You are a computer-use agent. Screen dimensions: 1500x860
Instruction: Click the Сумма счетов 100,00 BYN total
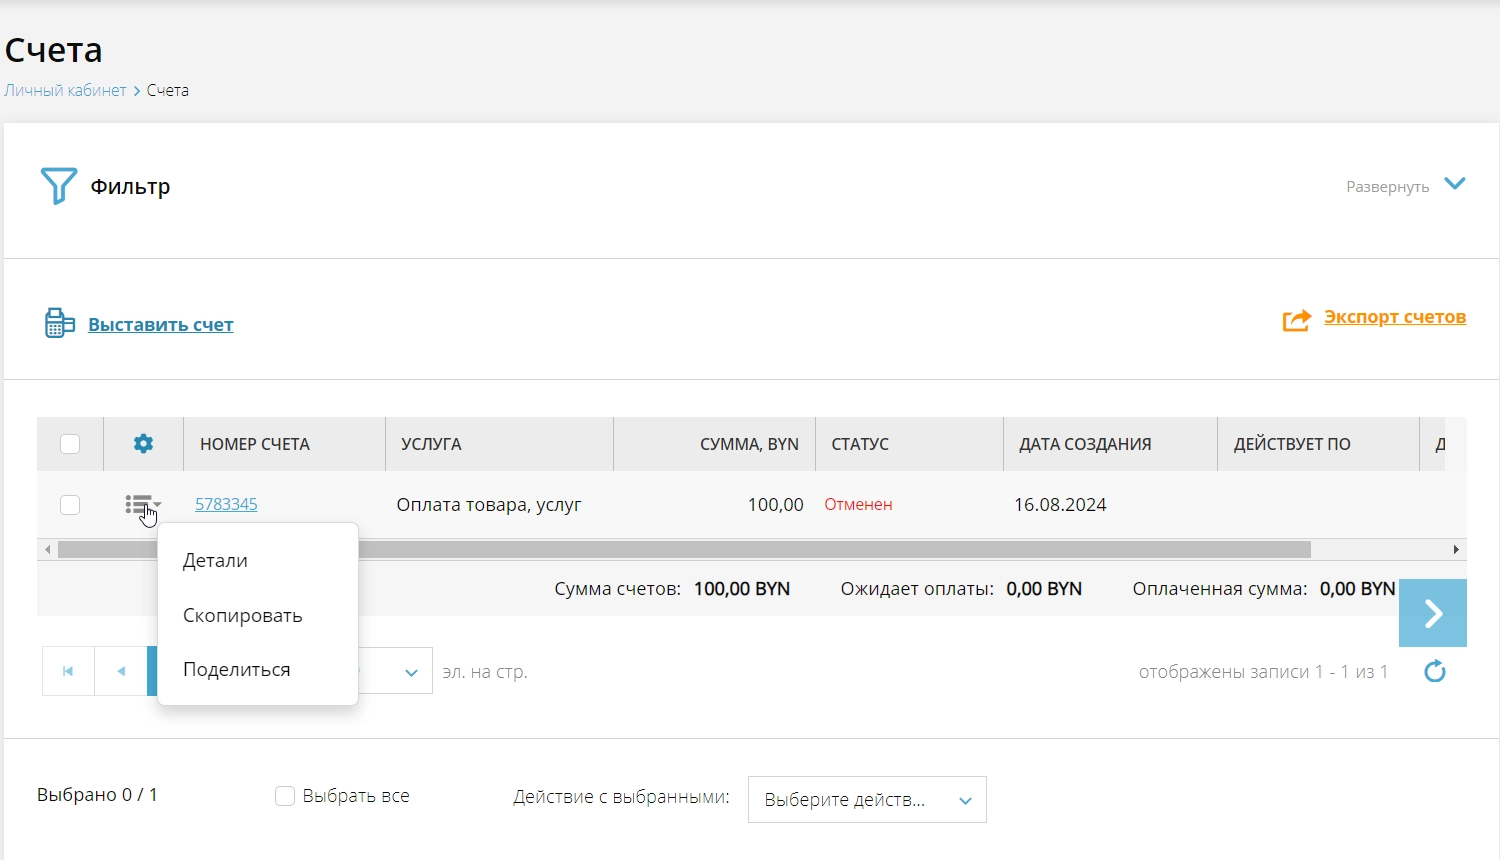[672, 589]
